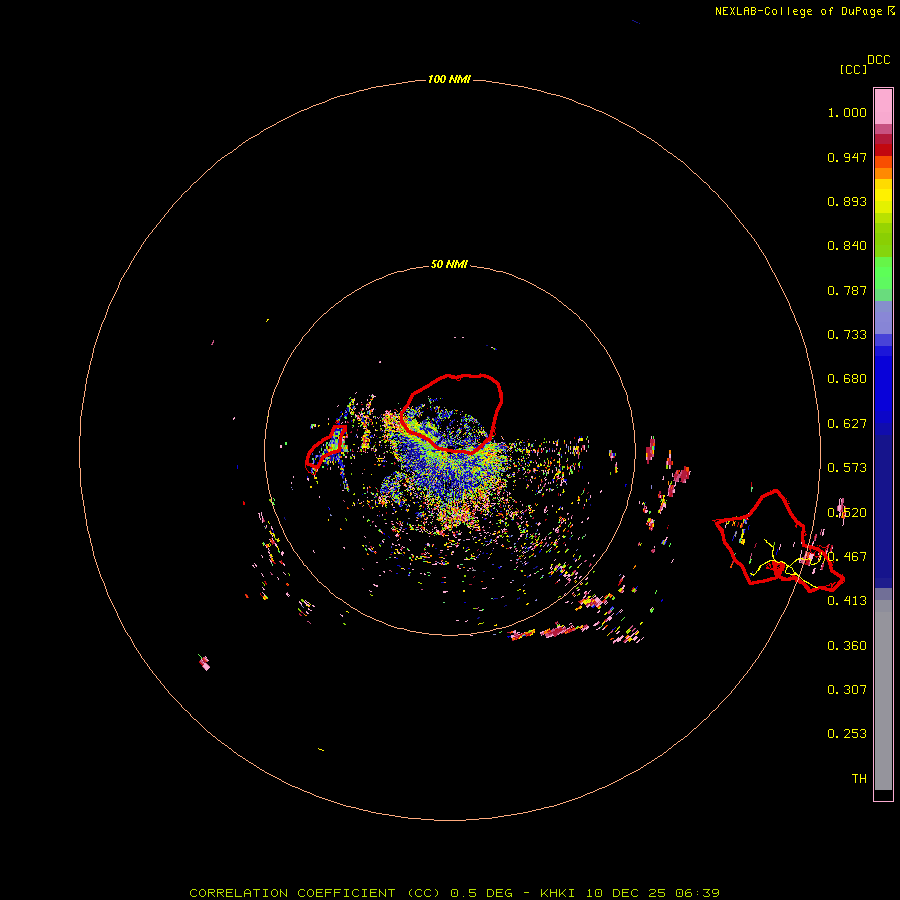
Task: Pick the red swatch on the color bar
Action: [883, 150]
